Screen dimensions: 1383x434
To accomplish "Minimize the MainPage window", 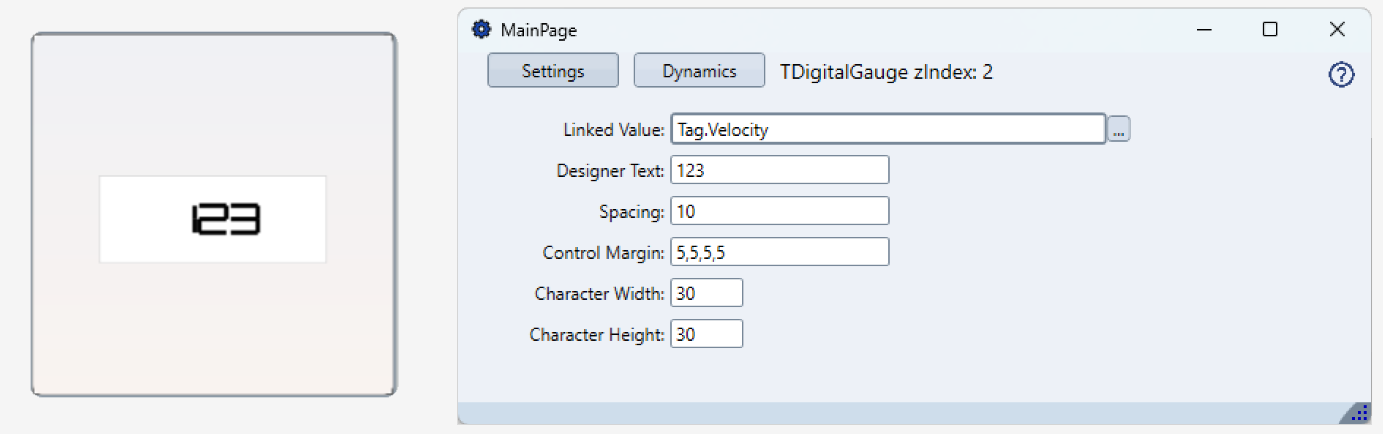I will tap(1205, 30).
